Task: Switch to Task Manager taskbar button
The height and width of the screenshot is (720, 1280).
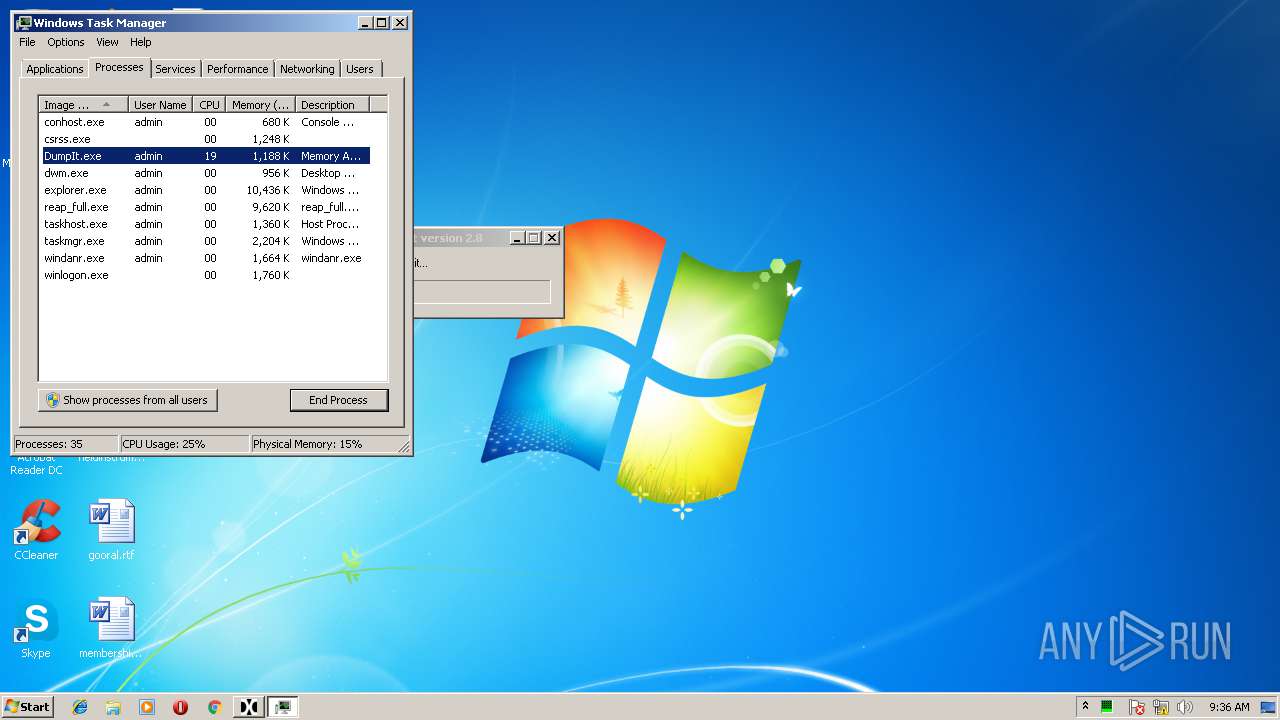Action: click(x=282, y=707)
